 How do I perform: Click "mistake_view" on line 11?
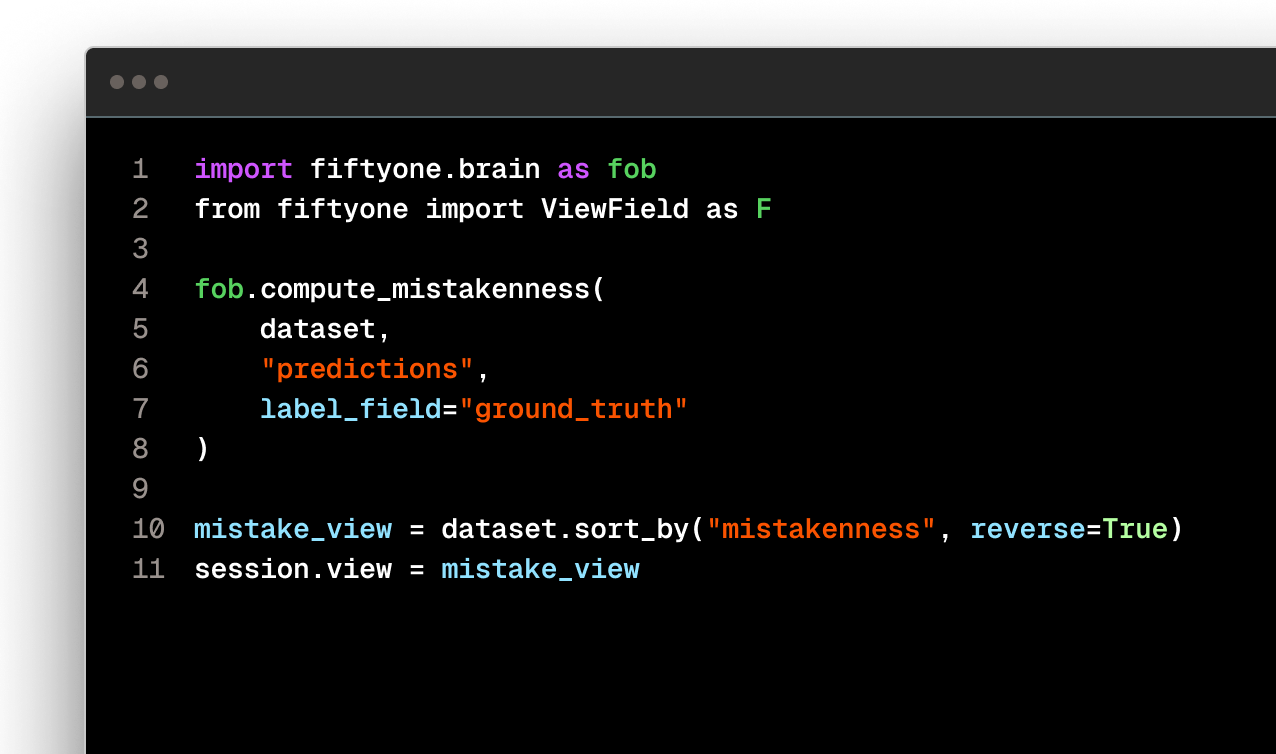[x=541, y=570]
